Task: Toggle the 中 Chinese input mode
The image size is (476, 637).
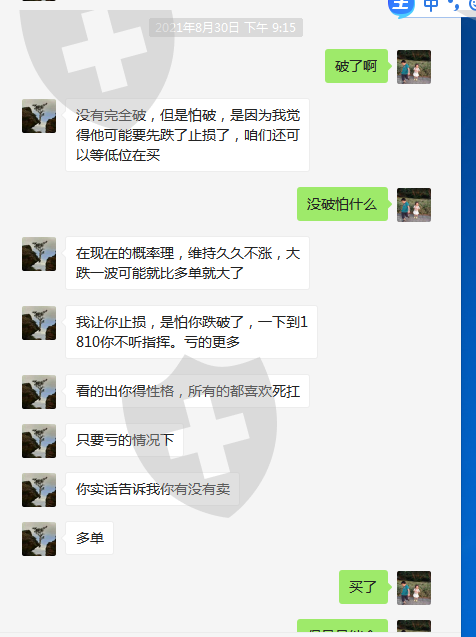Action: click(x=431, y=5)
